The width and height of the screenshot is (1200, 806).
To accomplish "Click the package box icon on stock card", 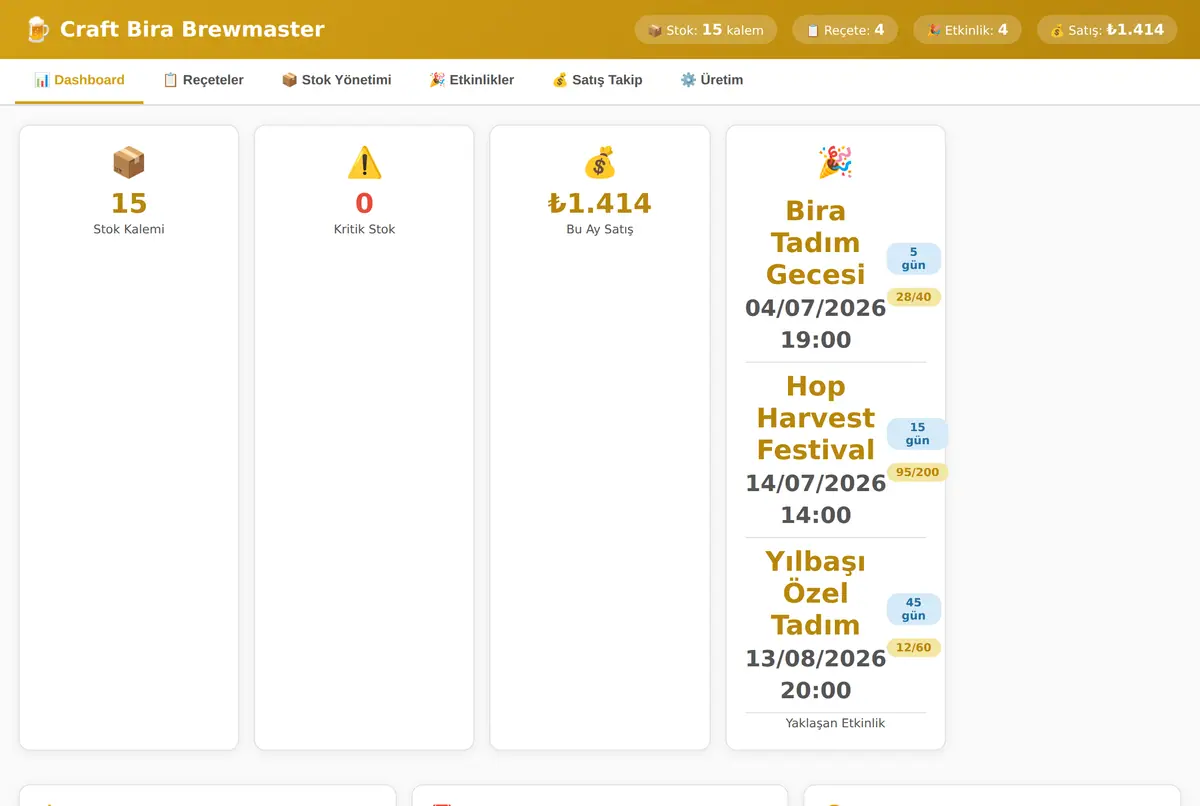I will (129, 162).
